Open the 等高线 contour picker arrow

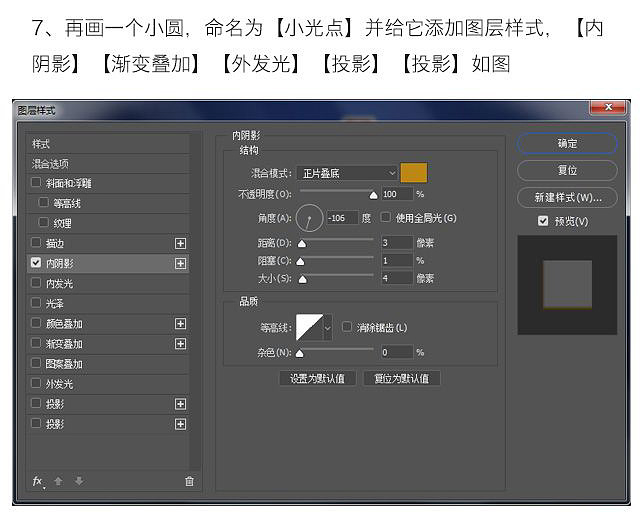coord(327,327)
